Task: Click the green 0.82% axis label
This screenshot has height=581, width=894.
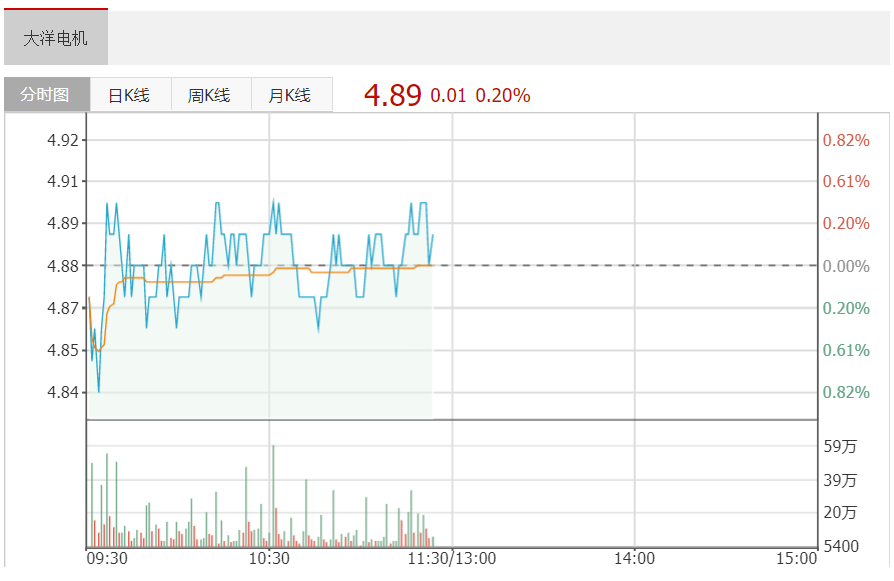Action: (846, 392)
